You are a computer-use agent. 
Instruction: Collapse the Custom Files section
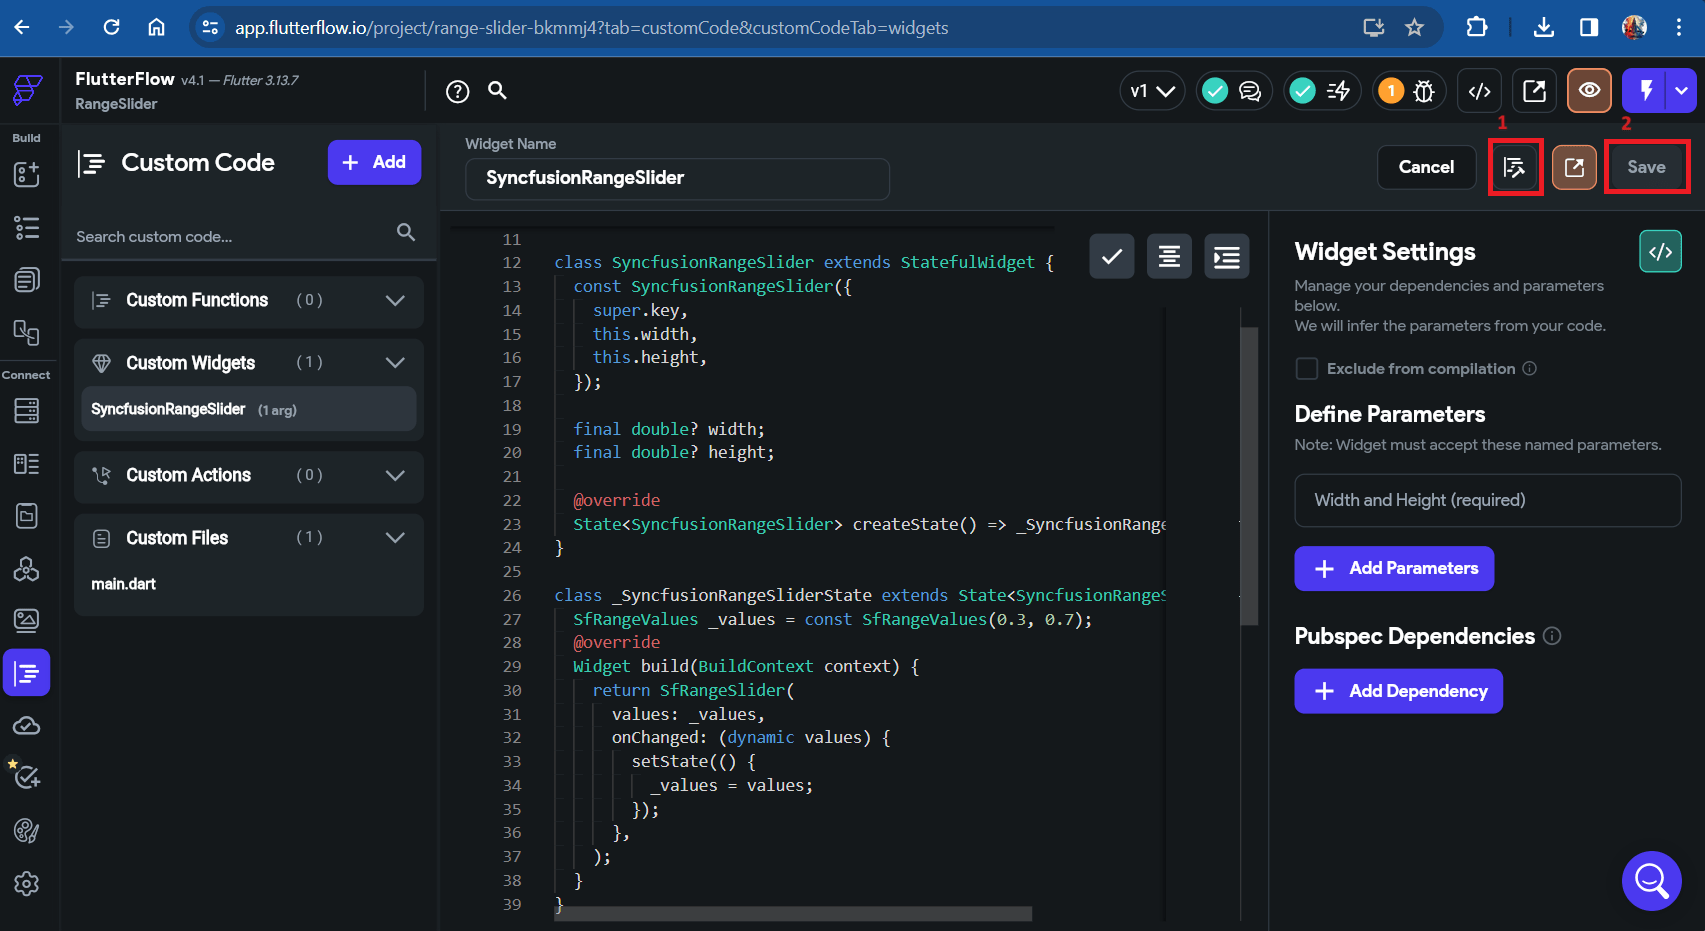[395, 538]
